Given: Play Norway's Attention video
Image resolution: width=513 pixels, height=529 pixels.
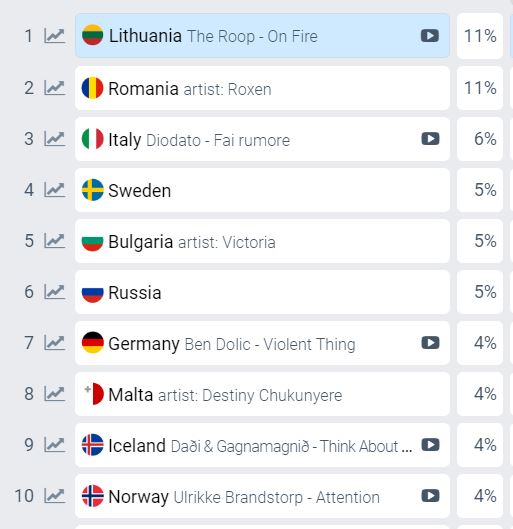Looking at the screenshot, I should (x=430, y=496).
